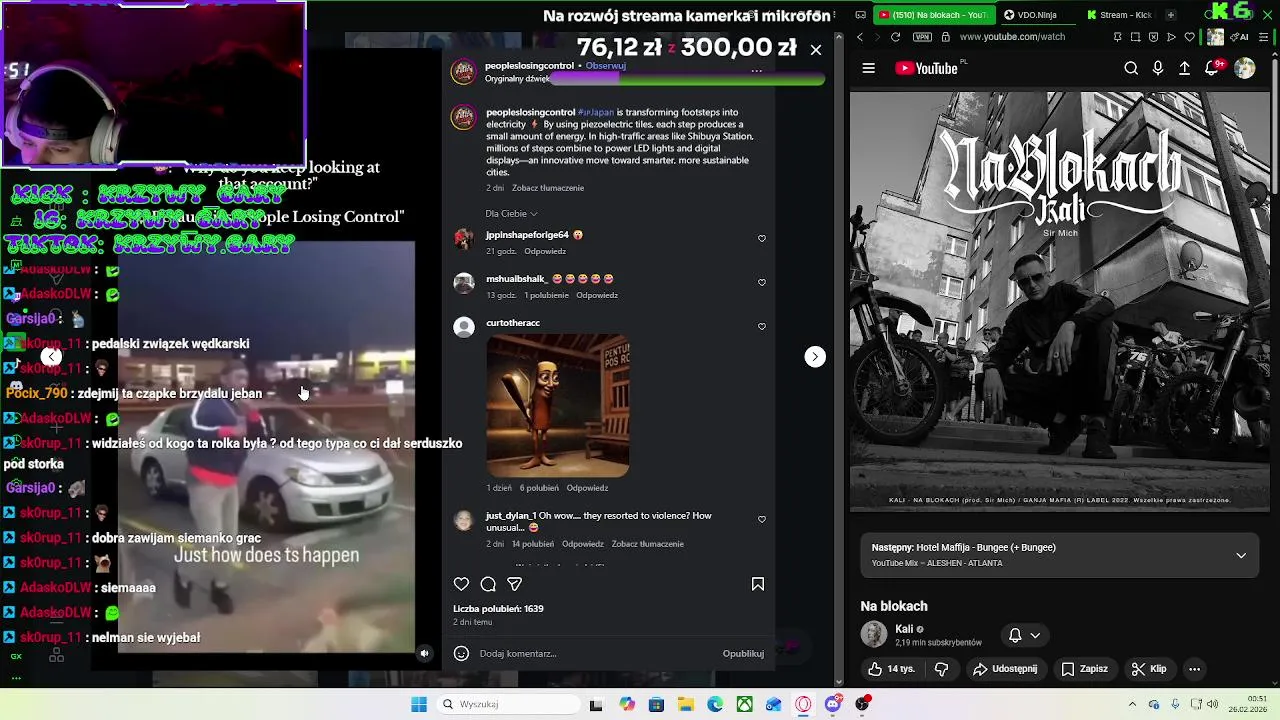Share the Instagram post

[x=514, y=584]
